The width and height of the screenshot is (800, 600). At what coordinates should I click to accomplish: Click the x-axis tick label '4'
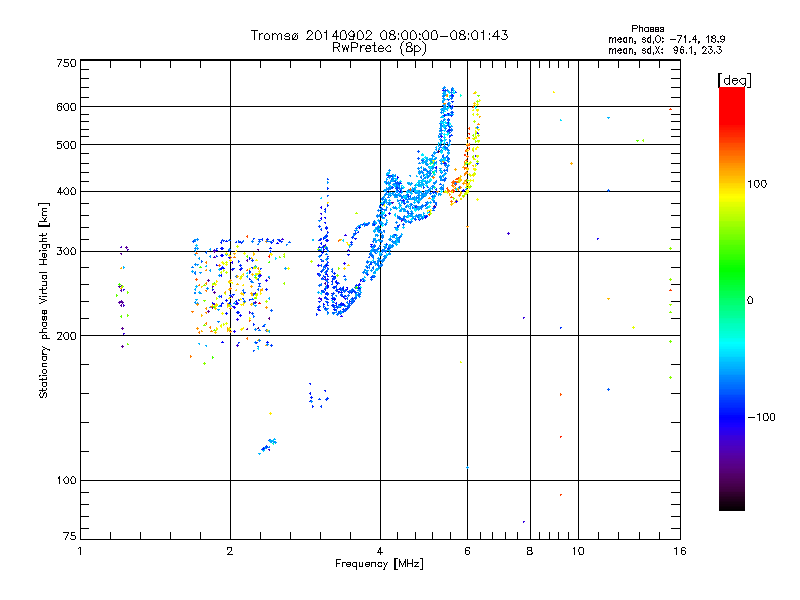point(380,551)
